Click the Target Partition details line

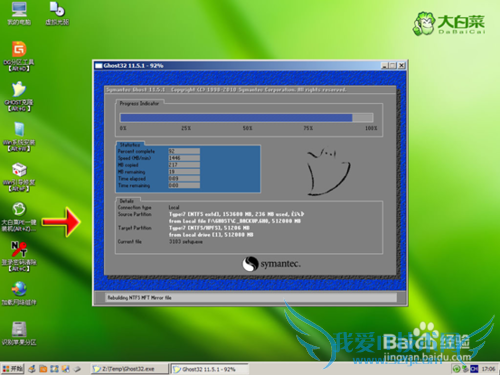click(211, 231)
